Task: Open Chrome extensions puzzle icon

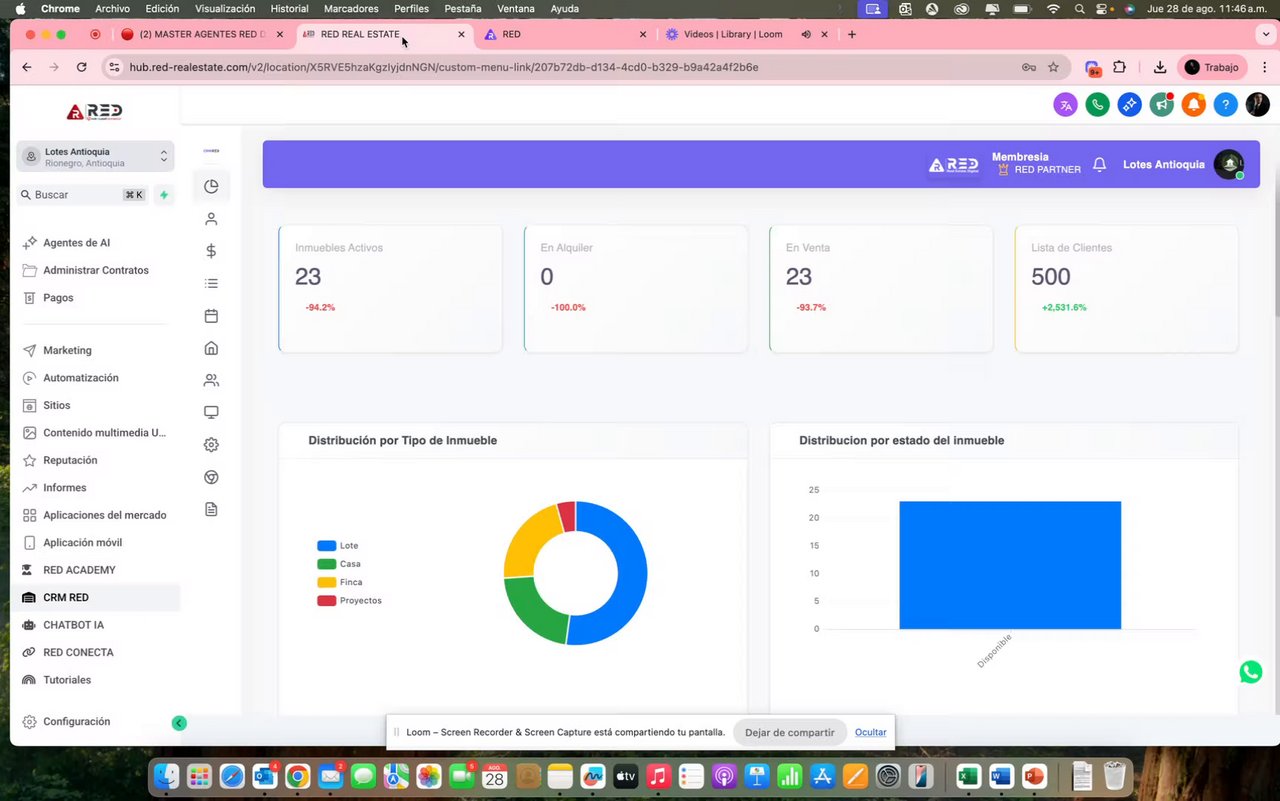Action: (1119, 67)
